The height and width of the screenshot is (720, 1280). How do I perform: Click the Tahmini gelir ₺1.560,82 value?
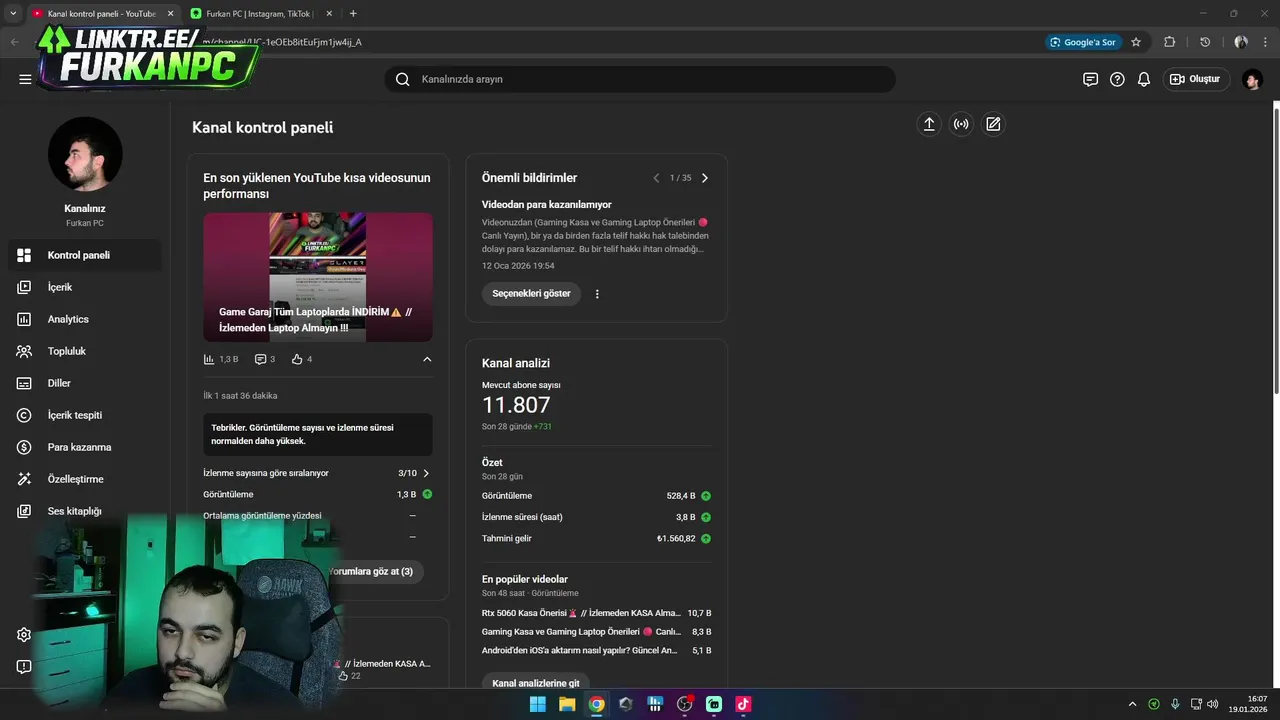[676, 539]
